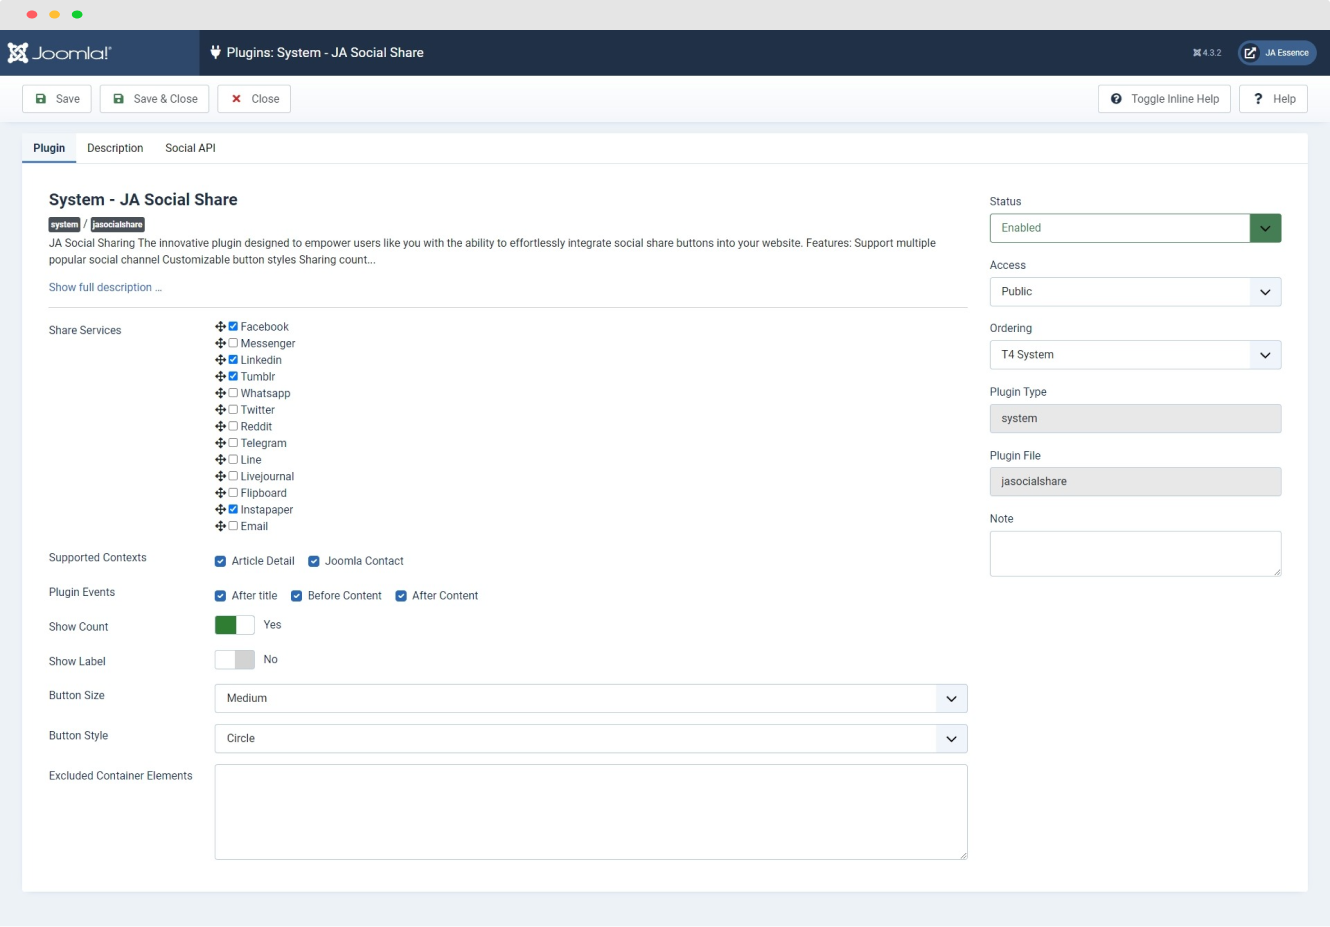
Task: Uncheck the After title plugin event
Action: [220, 596]
